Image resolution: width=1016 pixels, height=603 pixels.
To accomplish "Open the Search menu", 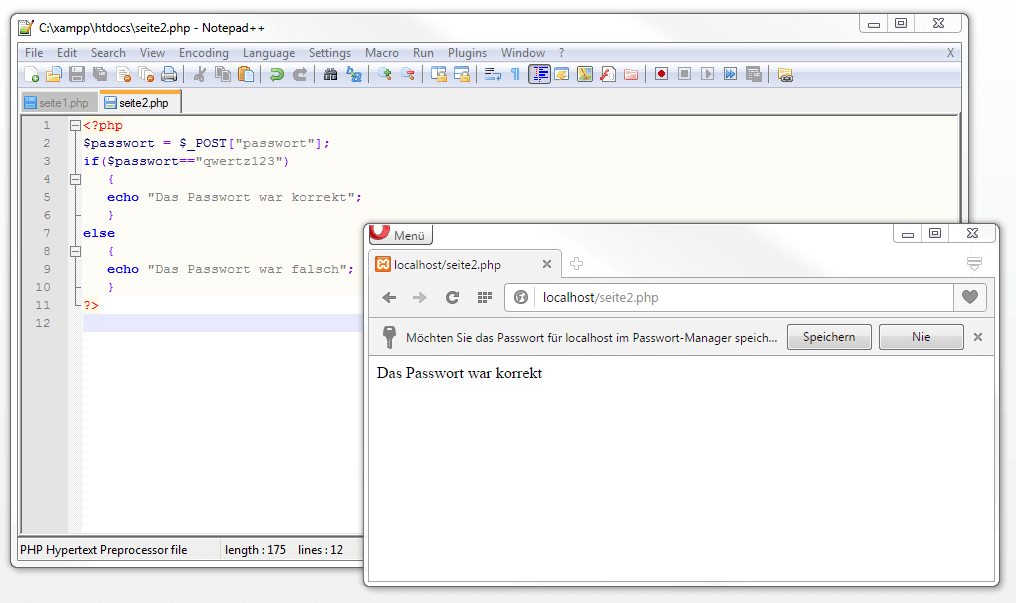I will pos(108,53).
